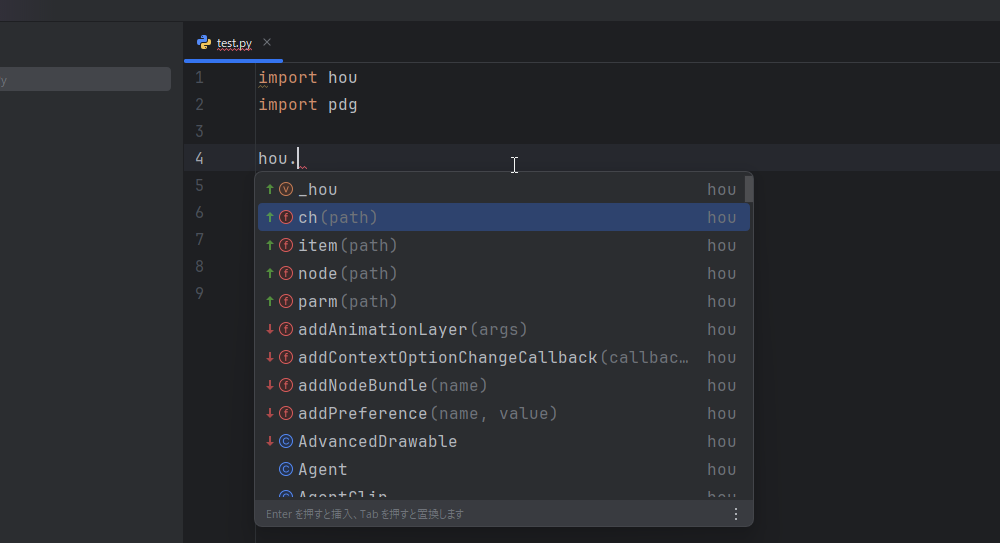1000x543 pixels.
Task: Click the variable icon beside _hou
Action: tap(286, 189)
